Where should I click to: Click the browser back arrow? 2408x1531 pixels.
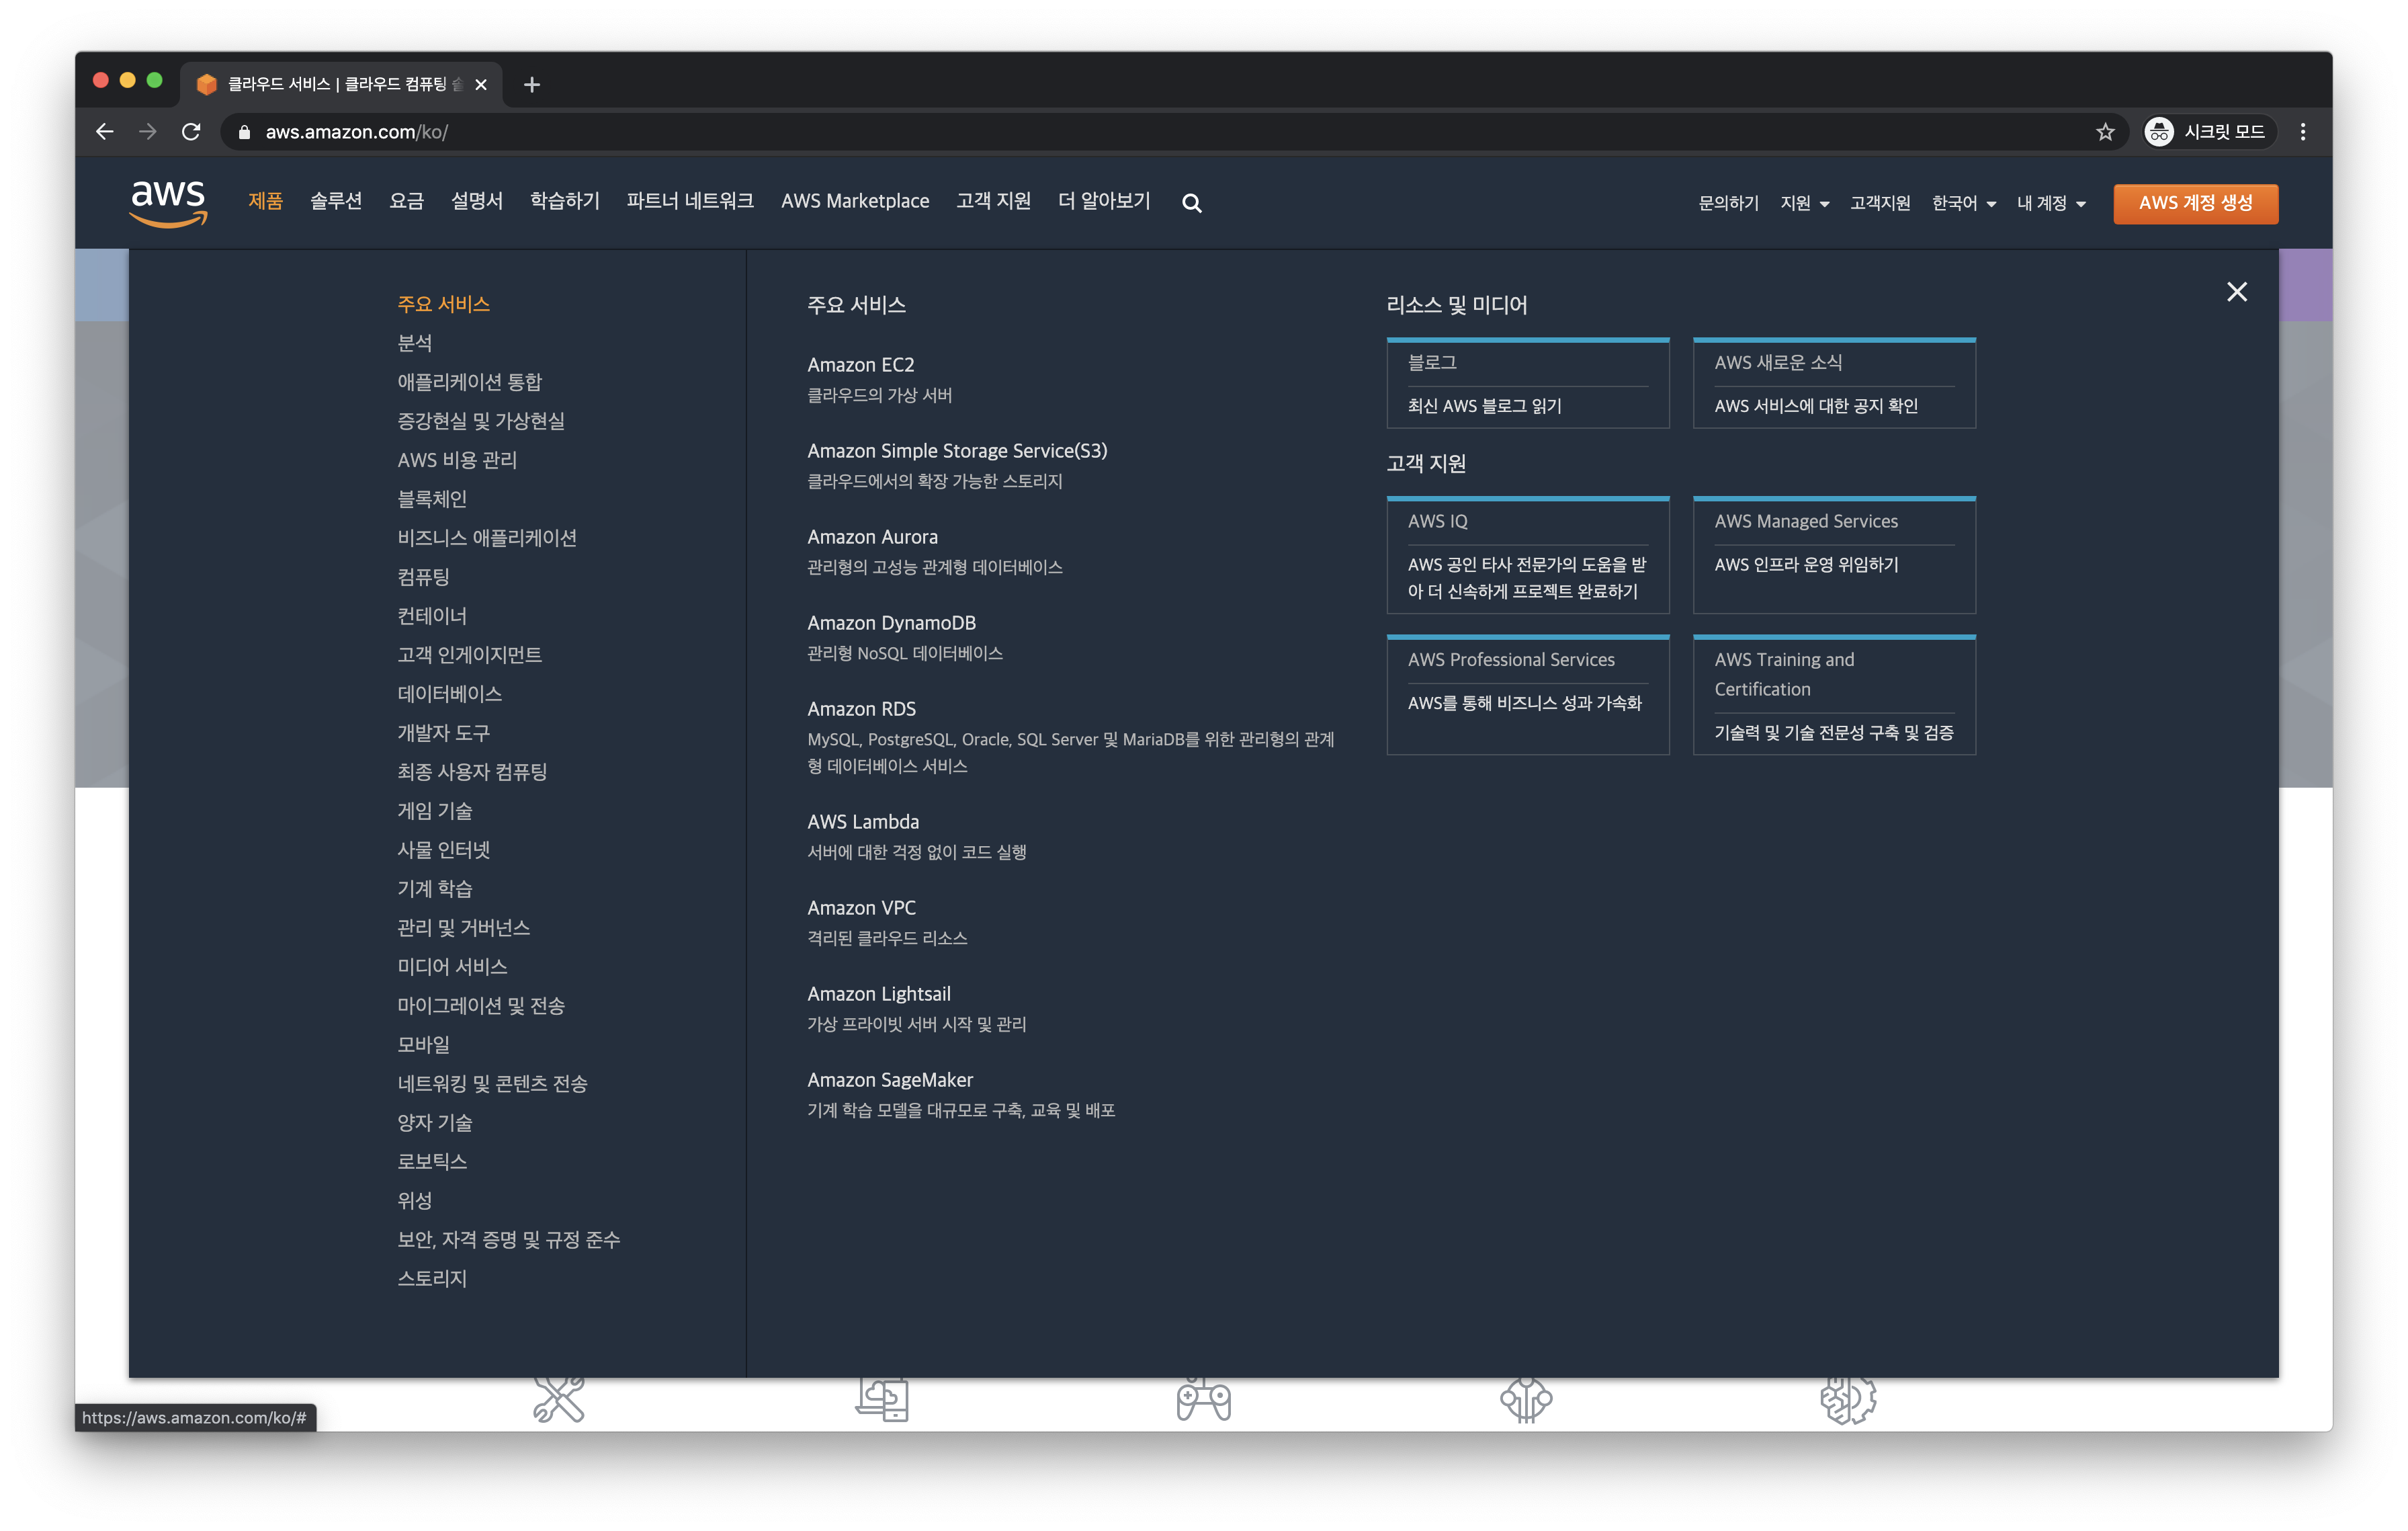click(105, 132)
